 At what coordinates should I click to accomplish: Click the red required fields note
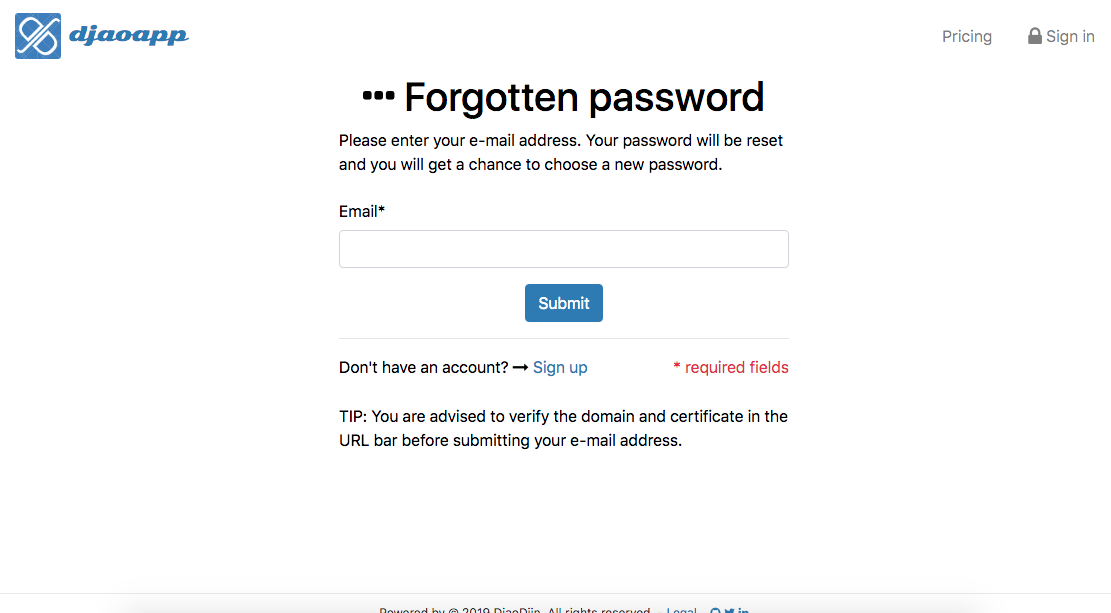pyautogui.click(x=731, y=367)
